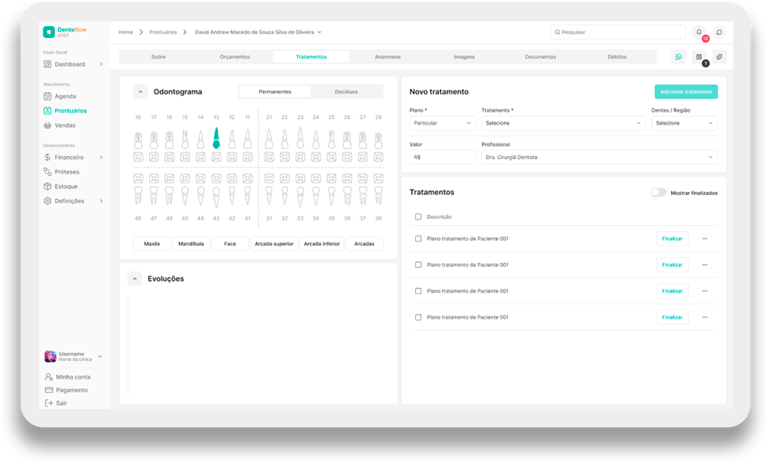Image resolution: width=768 pixels, height=463 pixels.
Task: Open the chat messages icon
Action: [719, 32]
